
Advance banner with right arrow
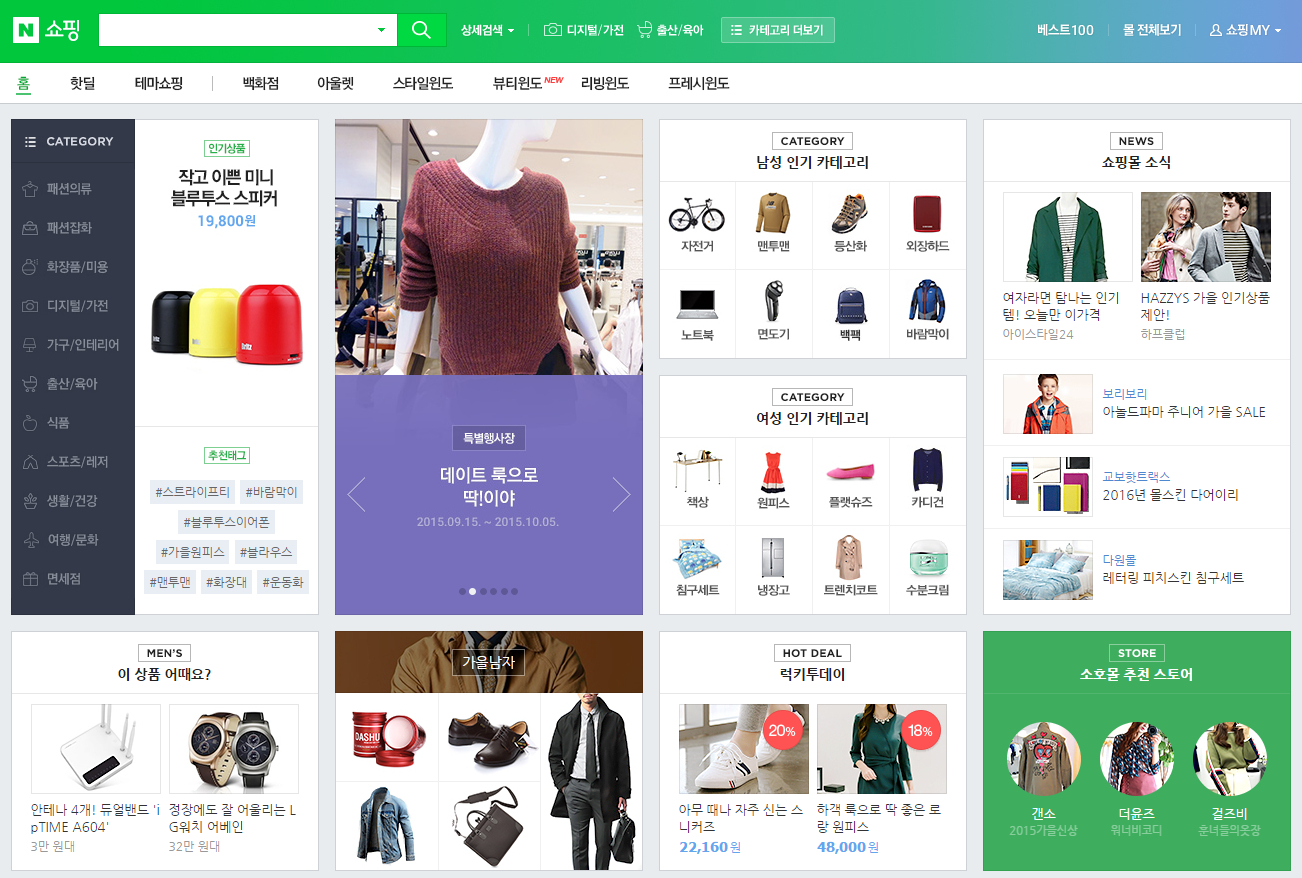pos(621,494)
